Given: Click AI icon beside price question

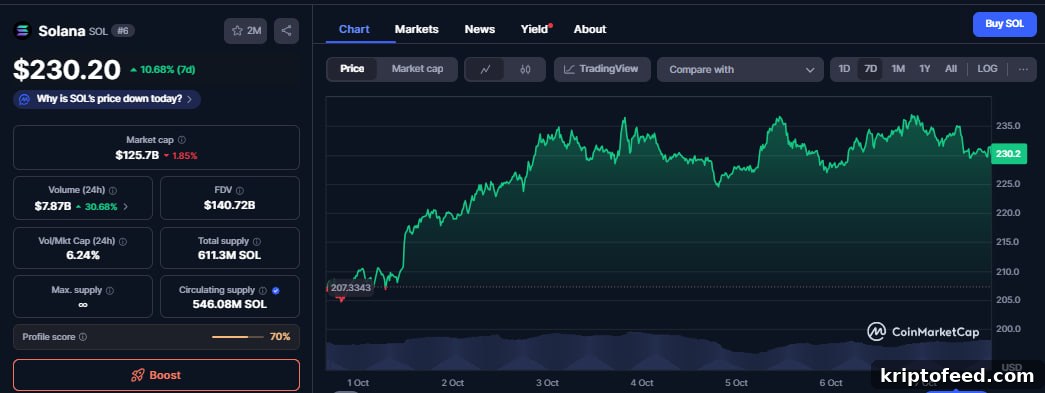Looking at the screenshot, I should pos(24,99).
